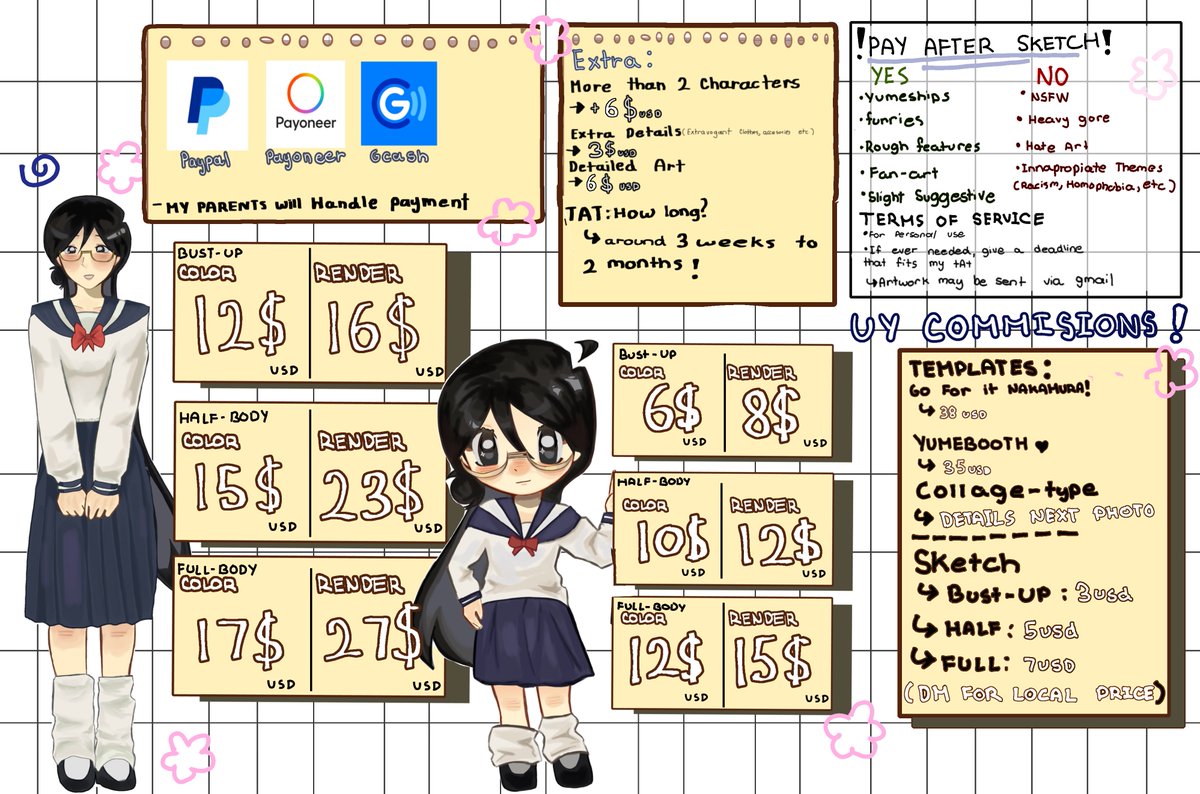1200x794 pixels.
Task: Click "Innapropiate Themes" in the NO list
Action: point(1090,168)
